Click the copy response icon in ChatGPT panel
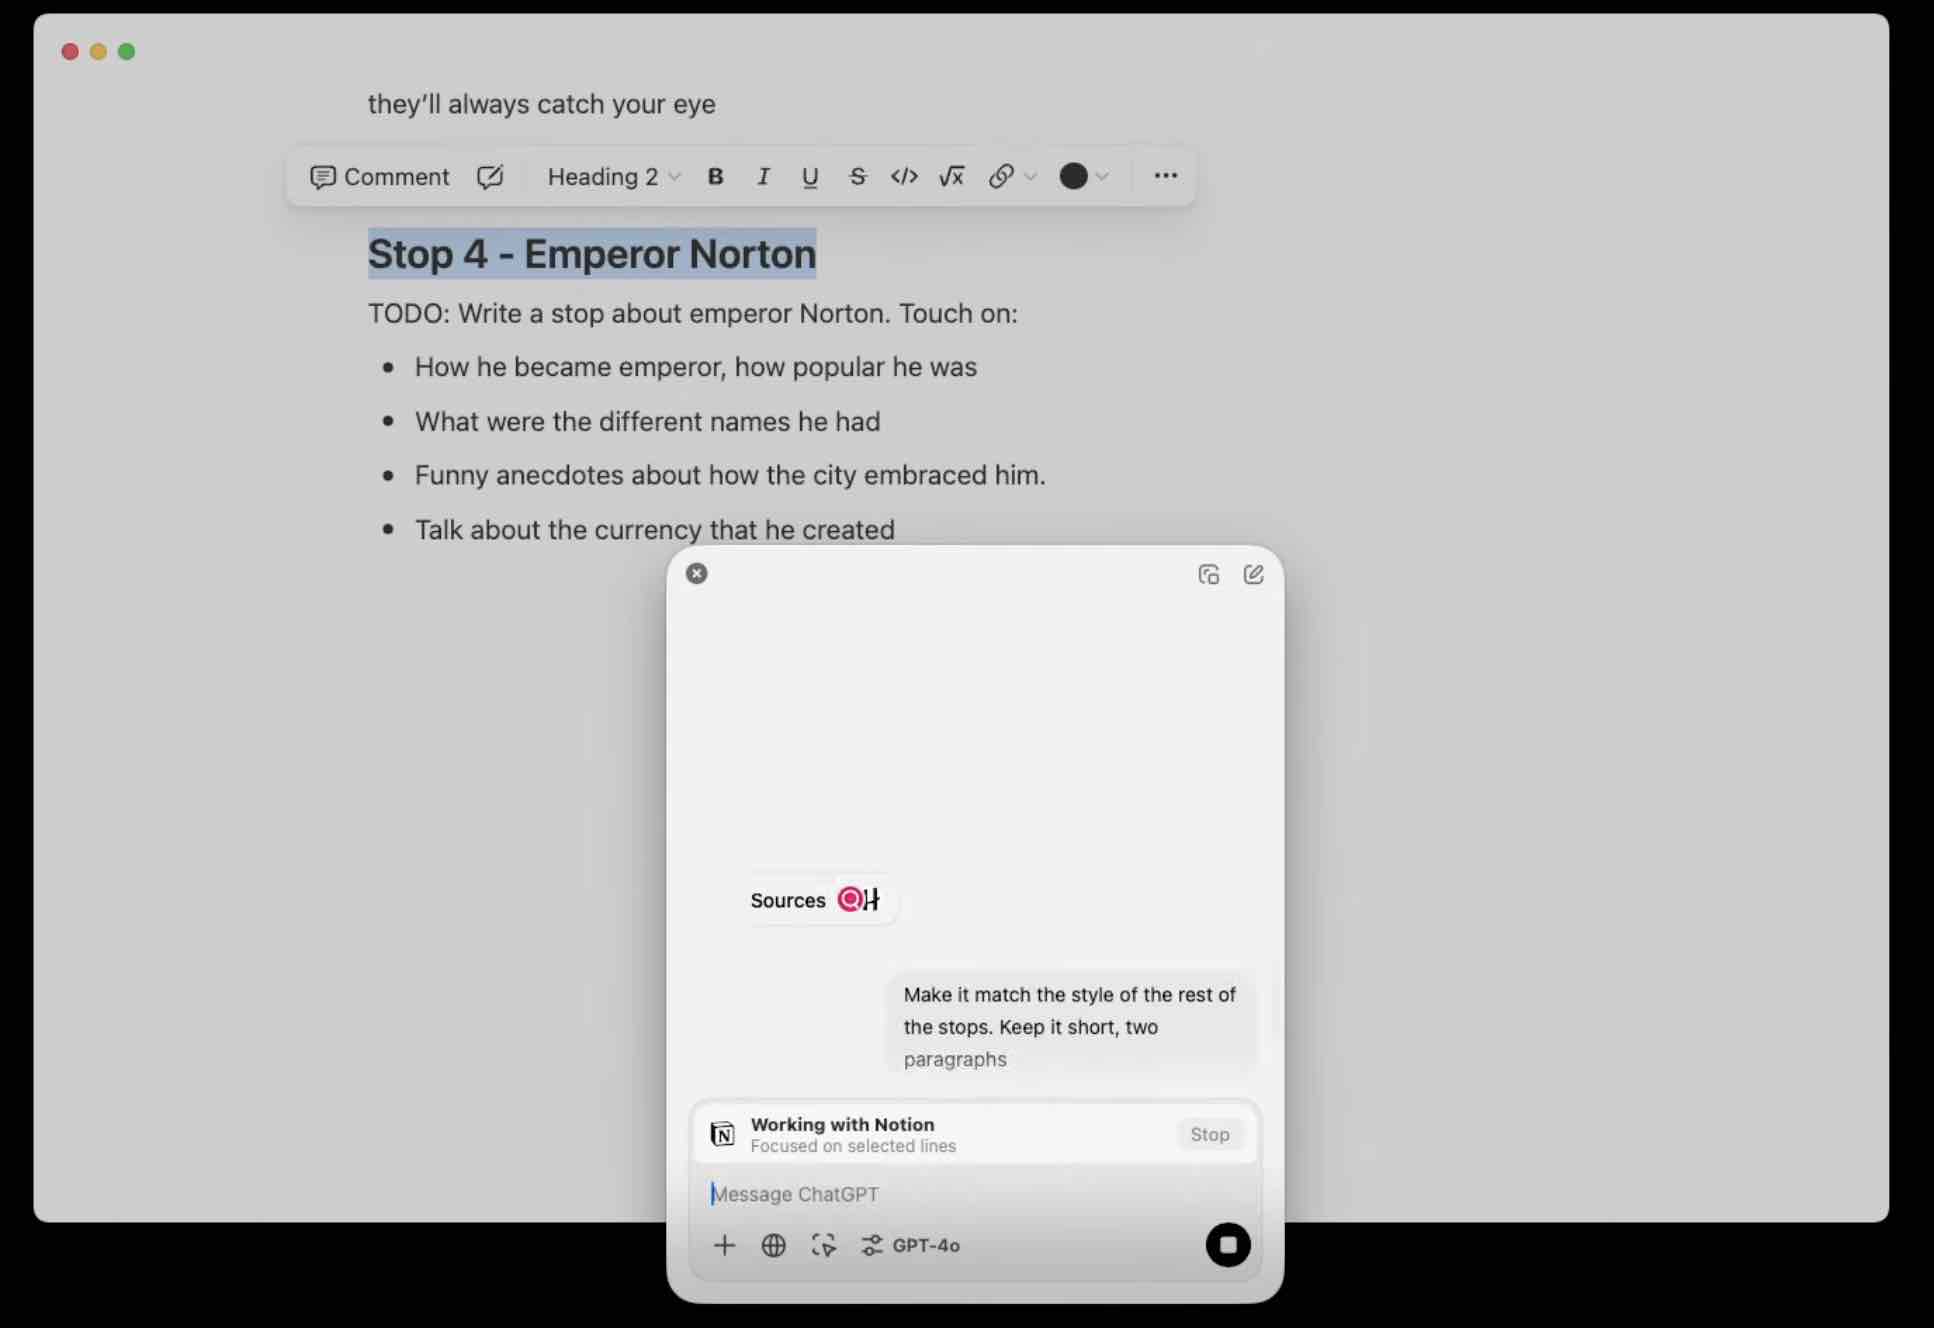Viewport: 1934px width, 1328px height. point(1209,573)
